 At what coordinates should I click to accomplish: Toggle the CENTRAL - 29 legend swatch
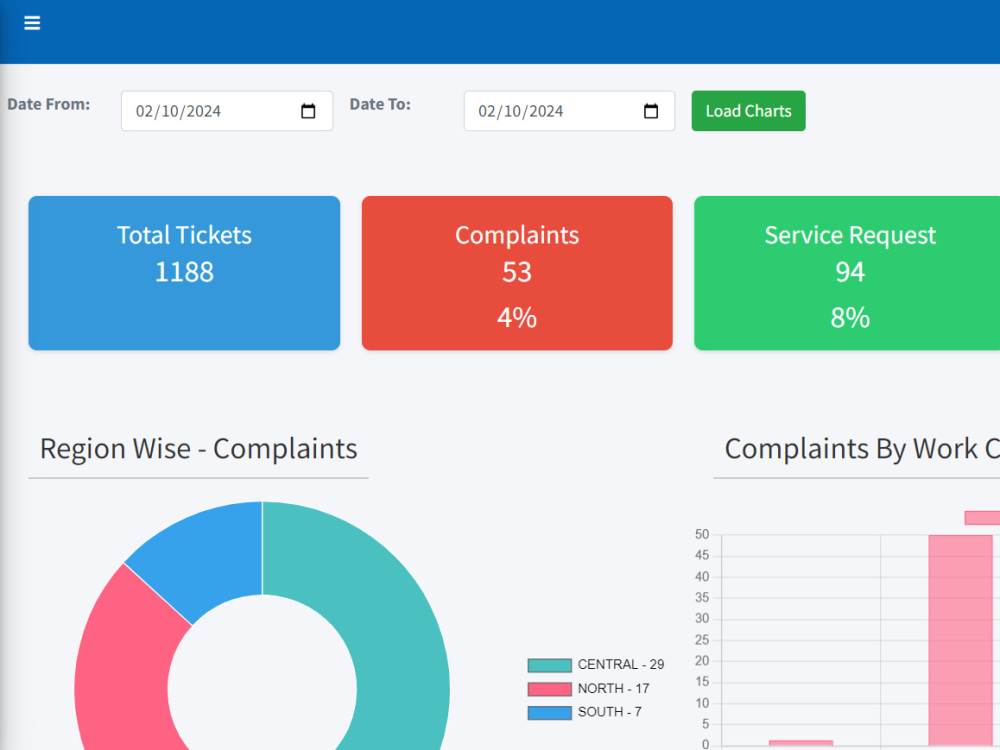549,665
